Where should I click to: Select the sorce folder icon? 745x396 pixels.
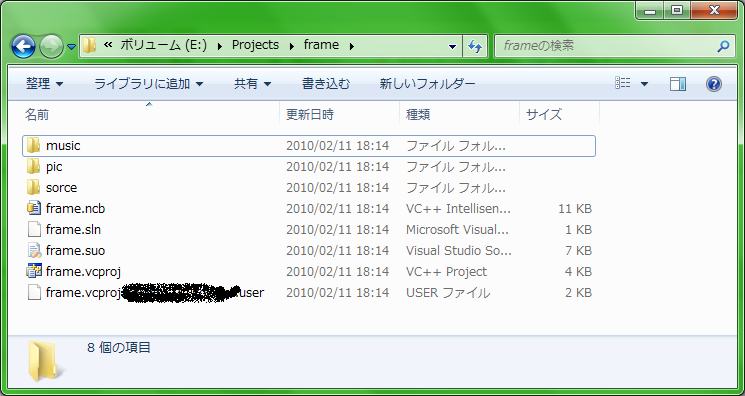tap(33, 187)
